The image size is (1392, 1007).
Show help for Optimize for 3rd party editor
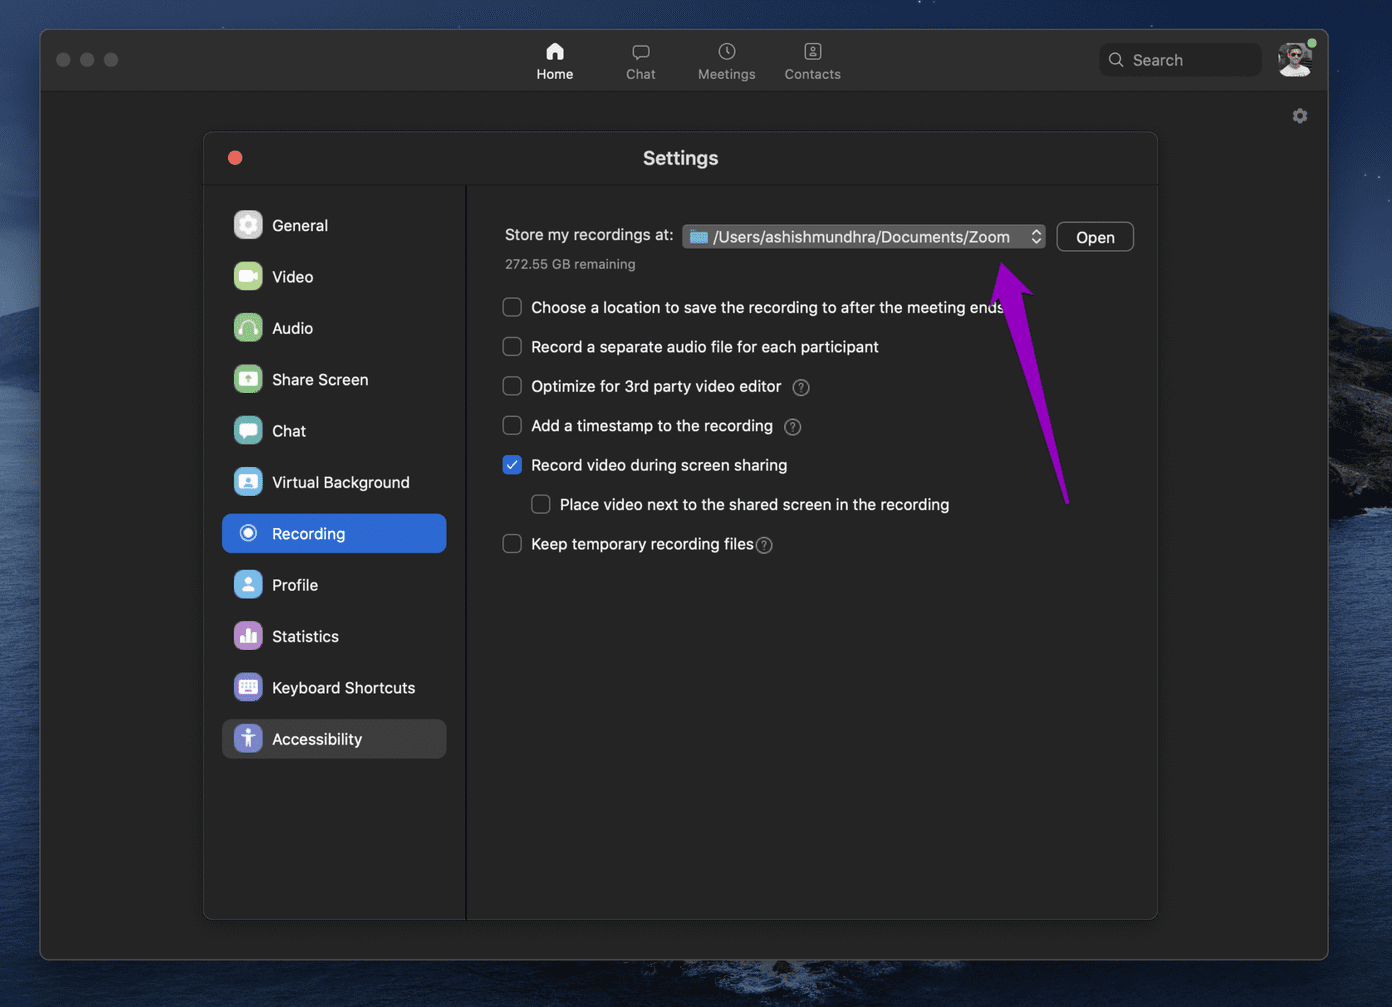801,387
